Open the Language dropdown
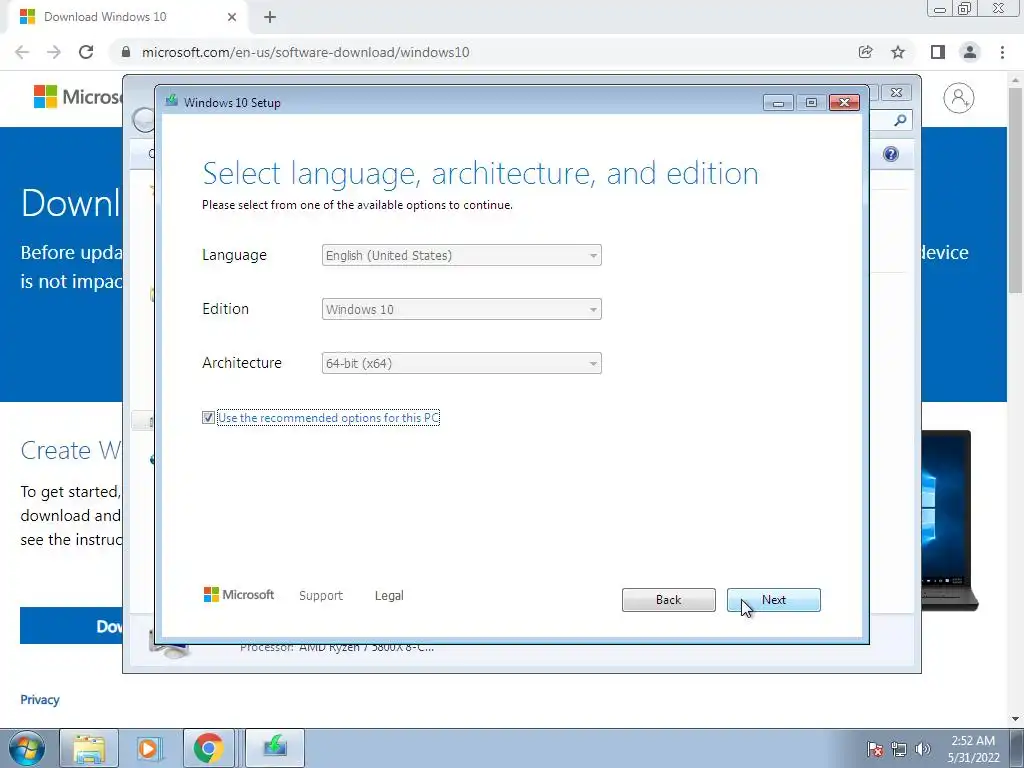The image size is (1024, 768). click(x=461, y=255)
